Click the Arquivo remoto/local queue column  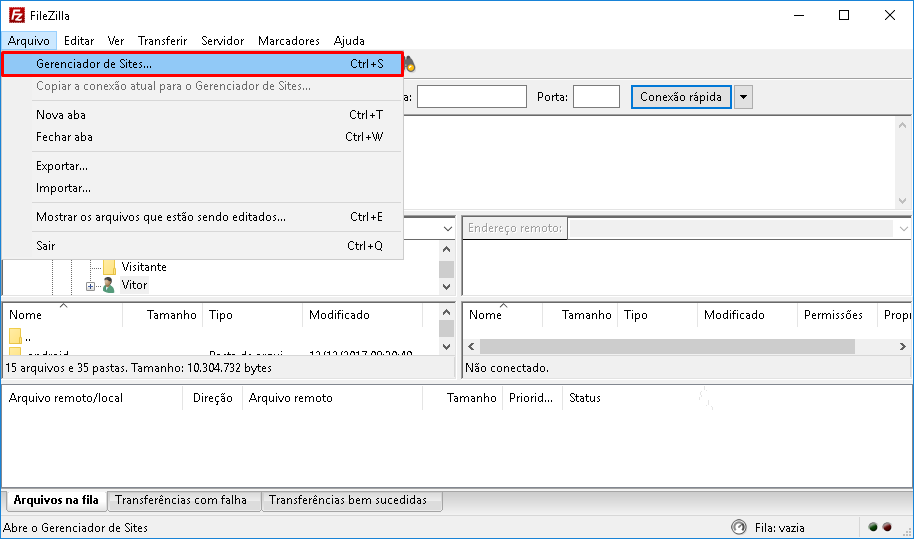pyautogui.click(x=93, y=398)
